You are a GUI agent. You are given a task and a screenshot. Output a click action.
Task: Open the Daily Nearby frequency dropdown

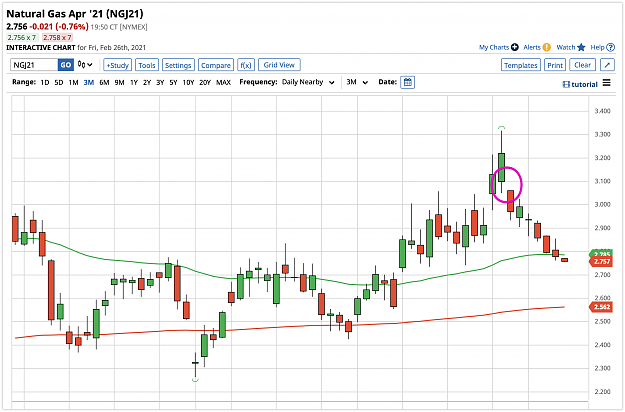point(308,82)
